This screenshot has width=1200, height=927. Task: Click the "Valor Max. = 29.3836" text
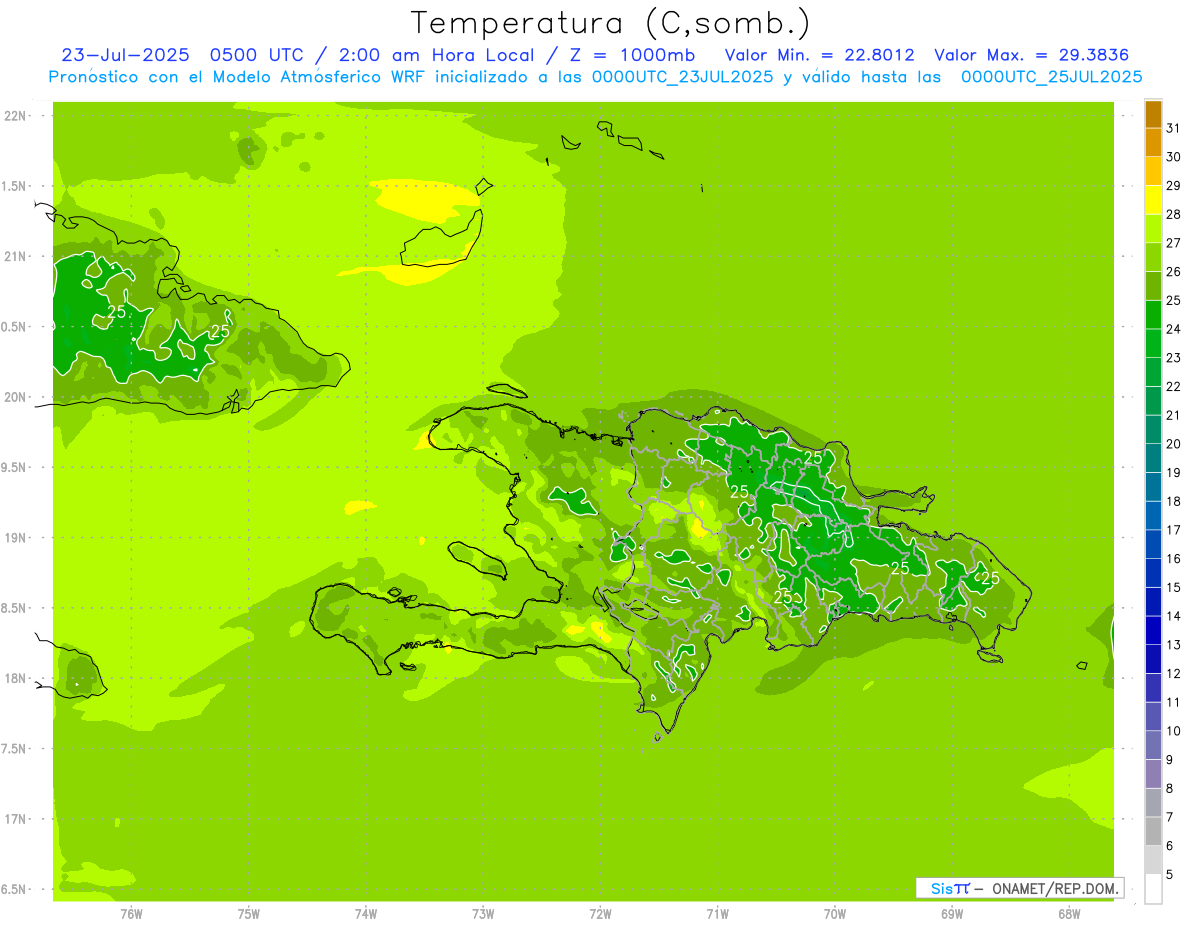point(1032,55)
